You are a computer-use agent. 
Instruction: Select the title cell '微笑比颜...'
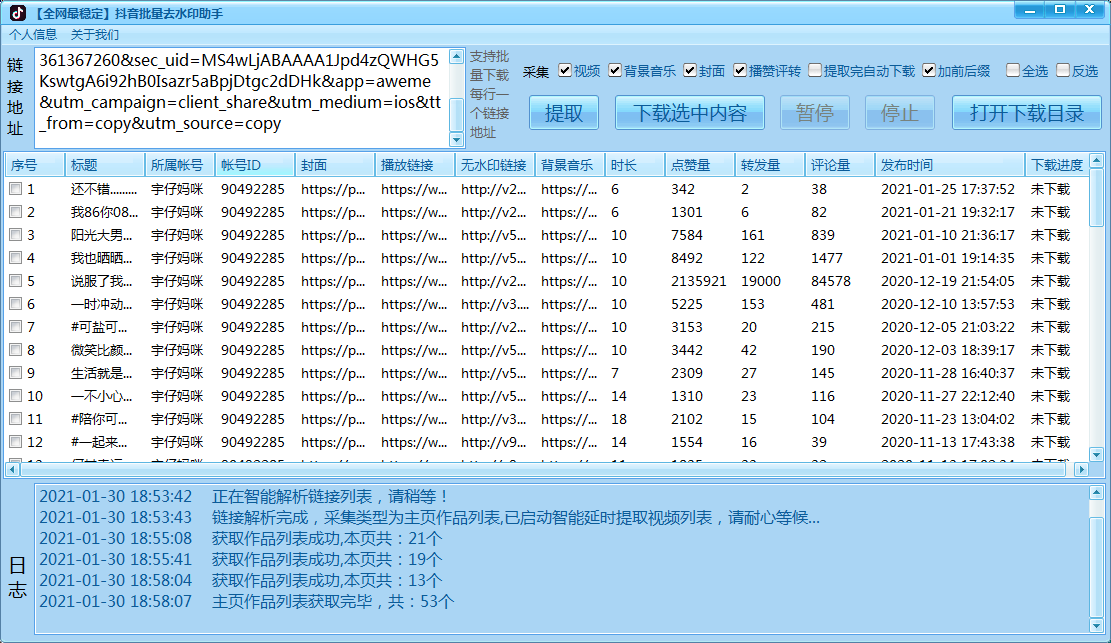click(x=101, y=350)
